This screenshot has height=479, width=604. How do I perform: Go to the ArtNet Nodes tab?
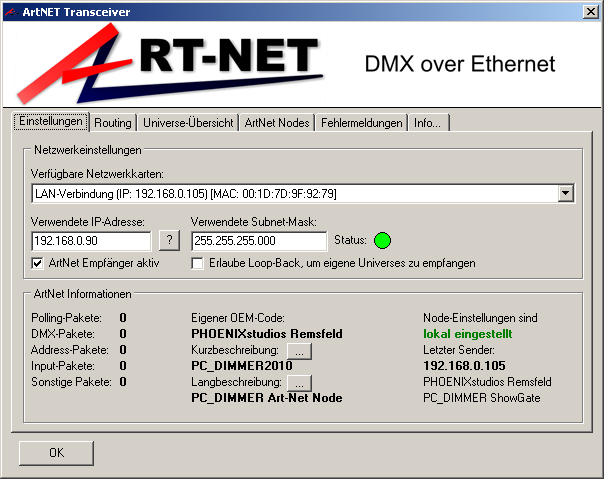(277, 123)
